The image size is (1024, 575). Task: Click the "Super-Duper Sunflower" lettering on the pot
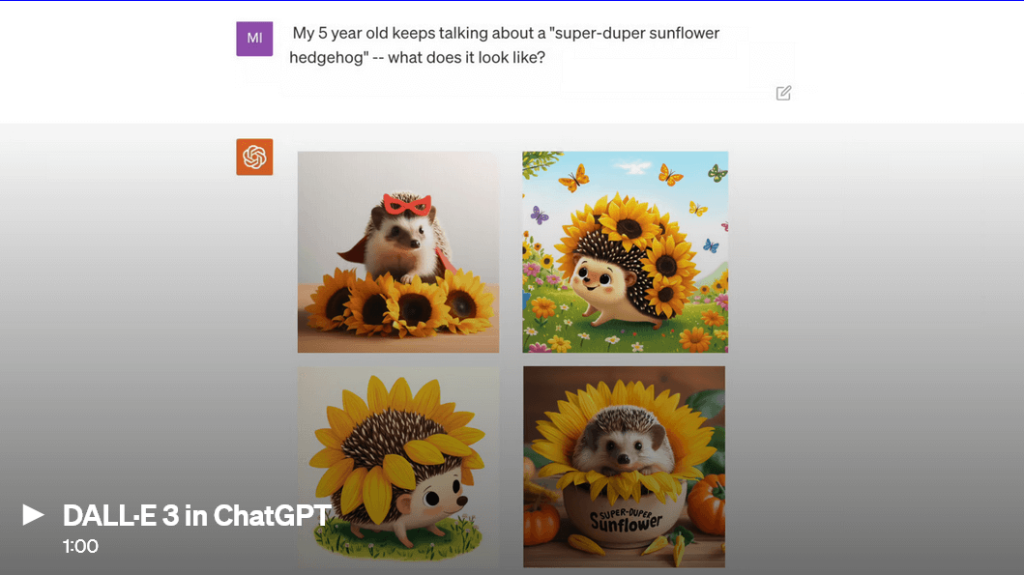click(x=626, y=519)
